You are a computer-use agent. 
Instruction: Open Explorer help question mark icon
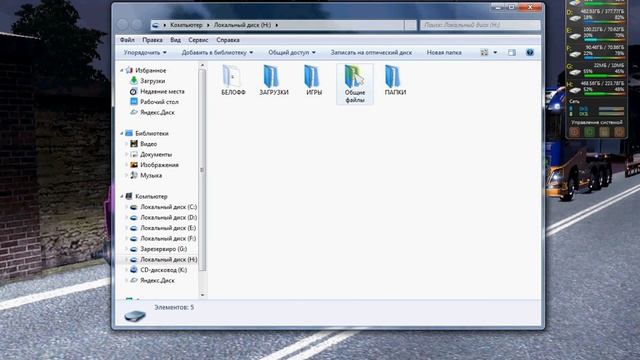[x=530, y=52]
